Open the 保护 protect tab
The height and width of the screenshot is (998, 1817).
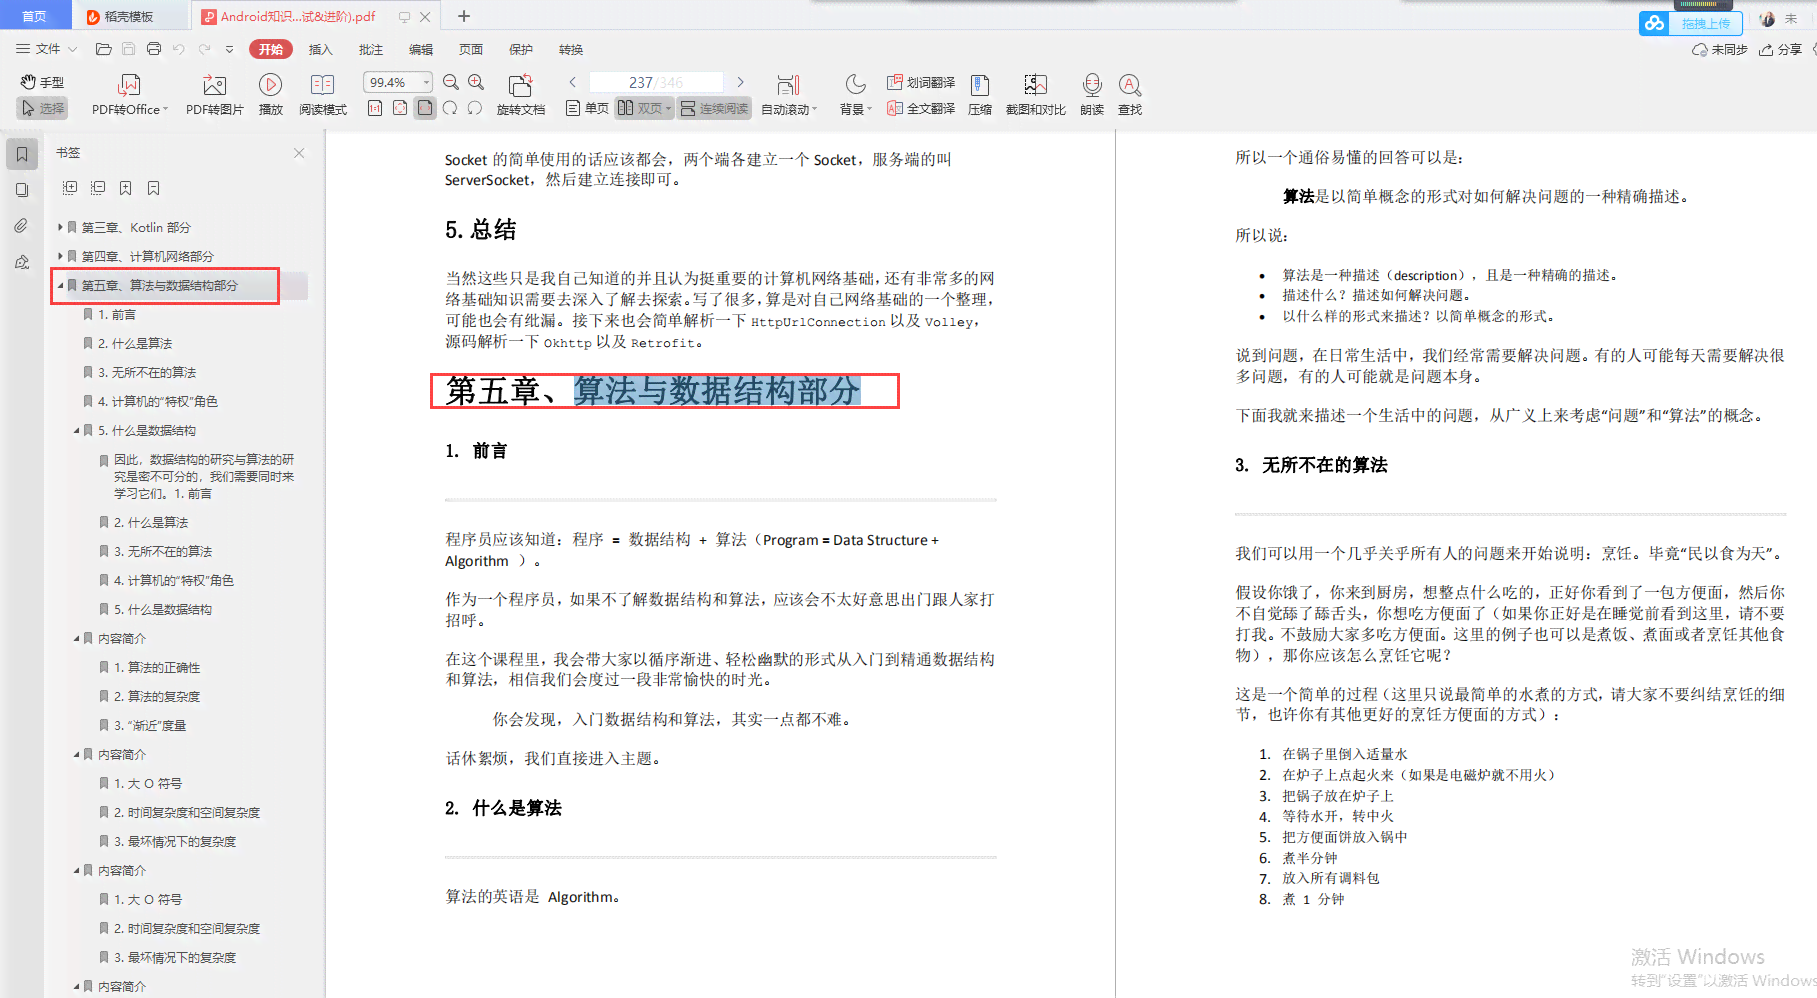pyautogui.click(x=520, y=49)
